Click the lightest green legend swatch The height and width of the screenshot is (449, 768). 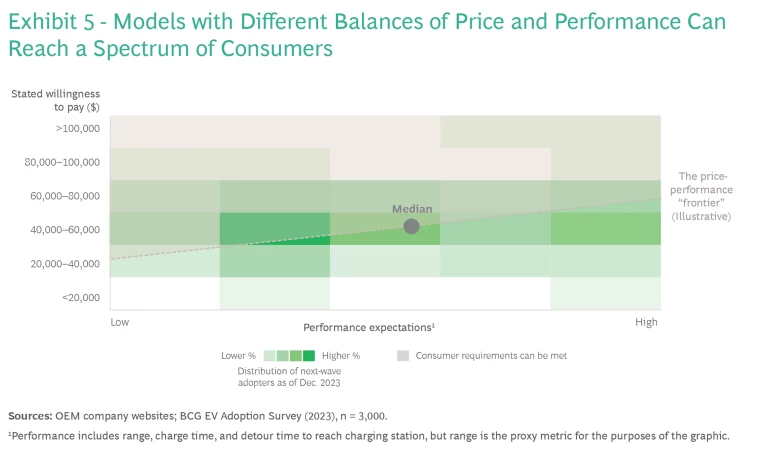click(x=270, y=355)
